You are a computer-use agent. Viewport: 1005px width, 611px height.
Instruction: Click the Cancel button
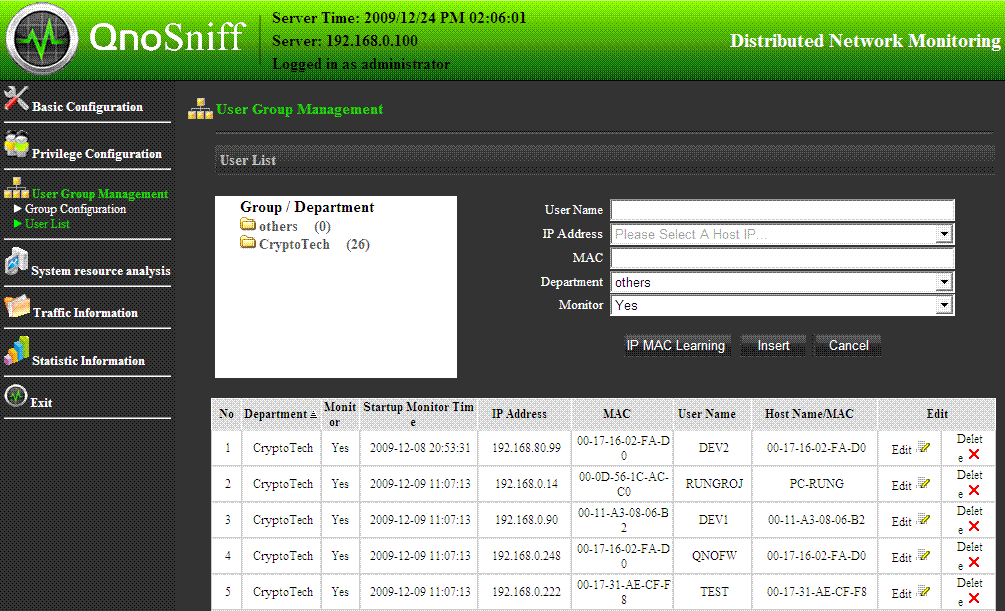pyautogui.click(x=848, y=346)
